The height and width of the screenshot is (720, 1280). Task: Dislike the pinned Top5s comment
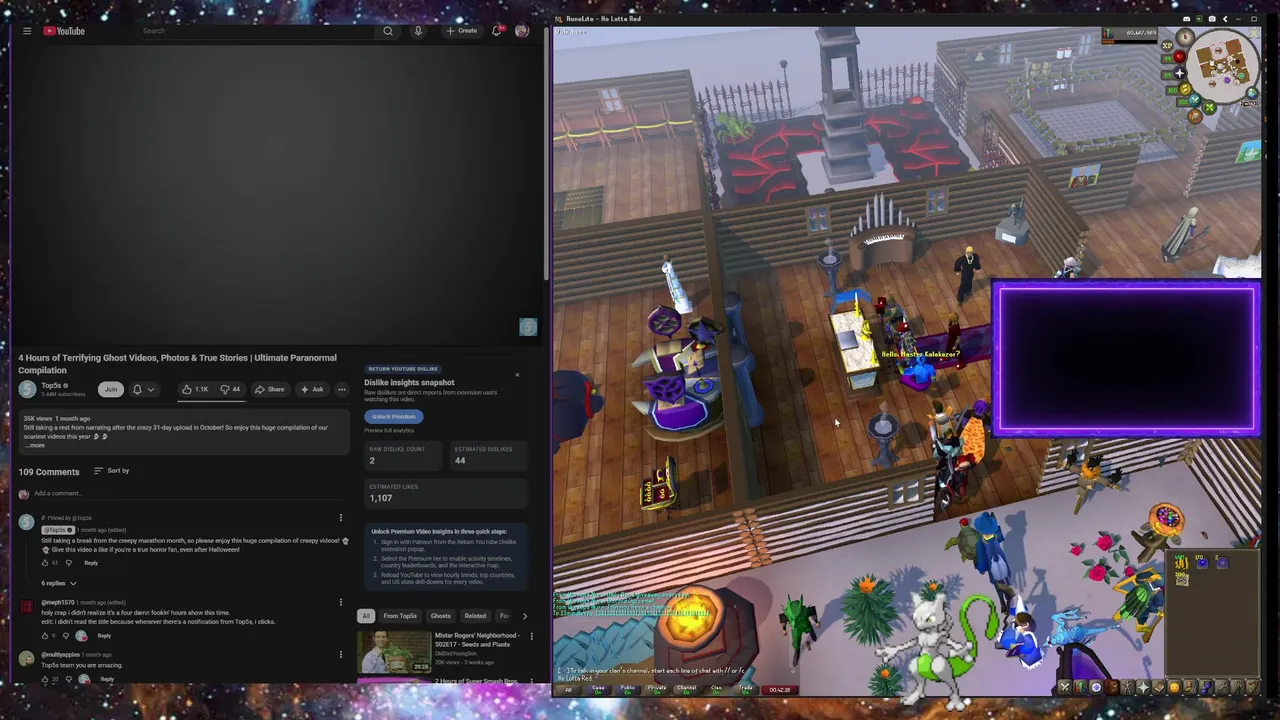pos(69,563)
